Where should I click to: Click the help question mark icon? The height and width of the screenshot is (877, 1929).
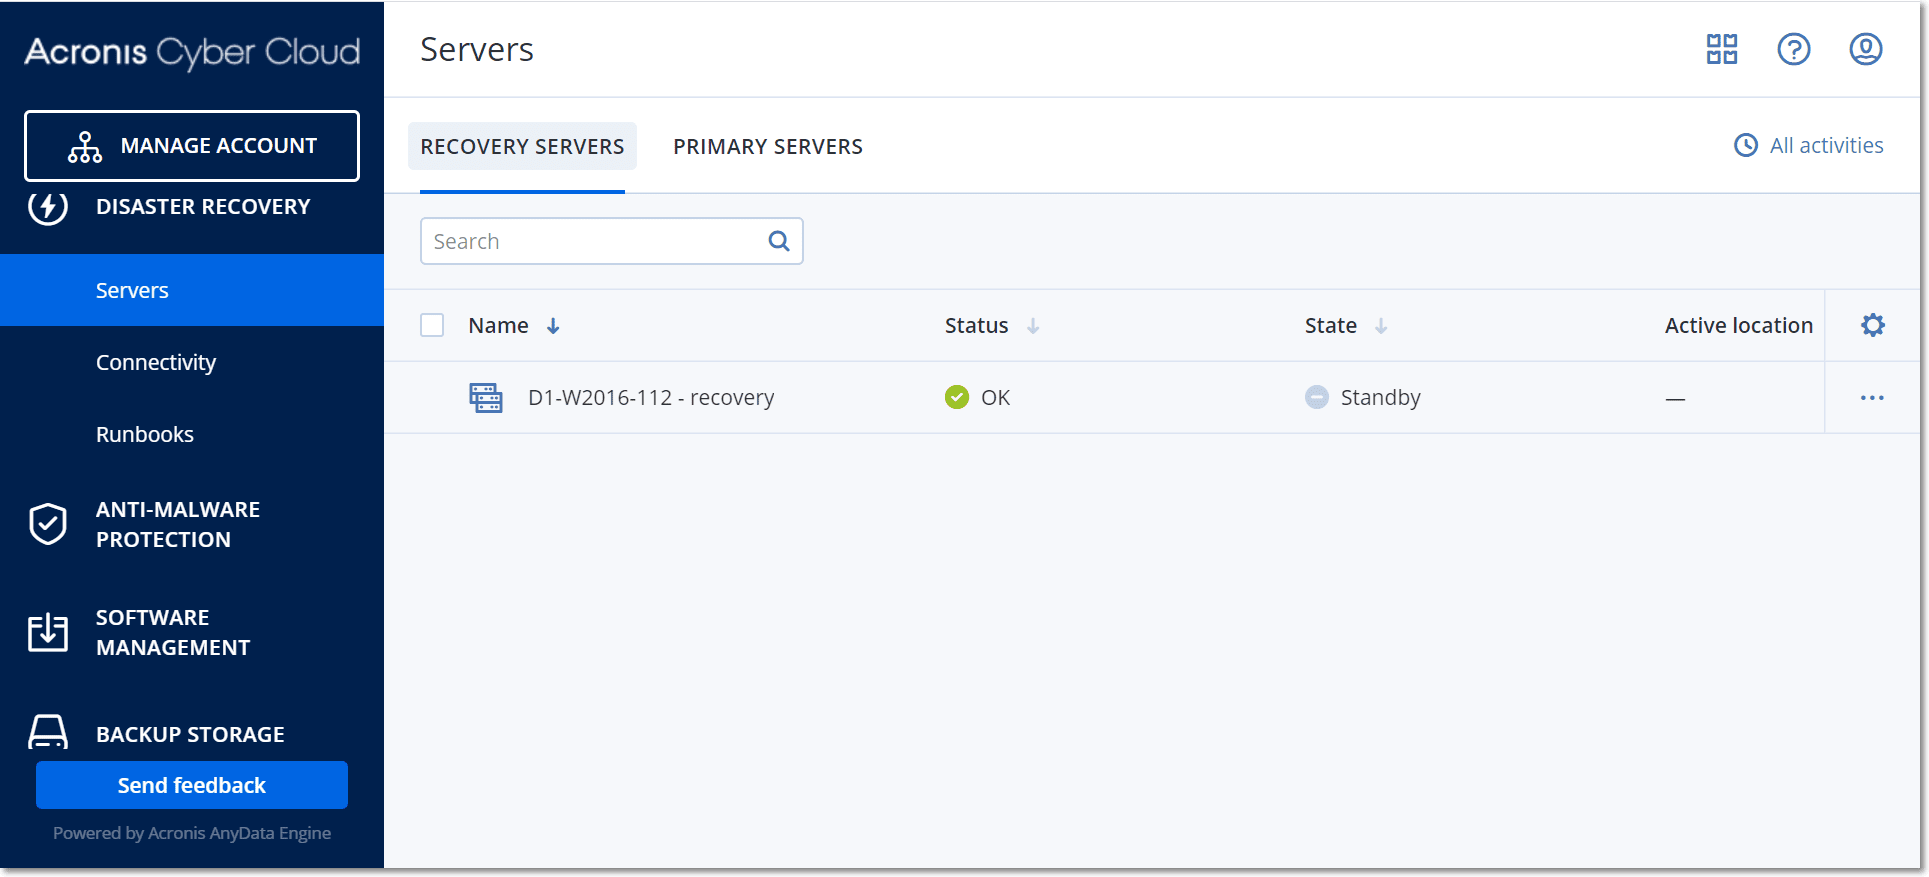point(1793,49)
